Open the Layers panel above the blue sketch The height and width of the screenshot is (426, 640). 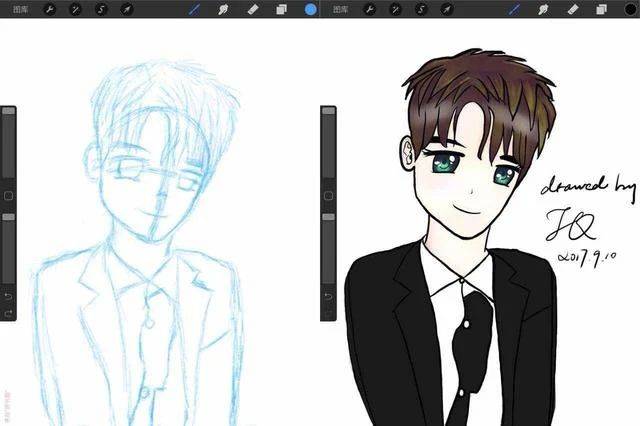coord(281,9)
